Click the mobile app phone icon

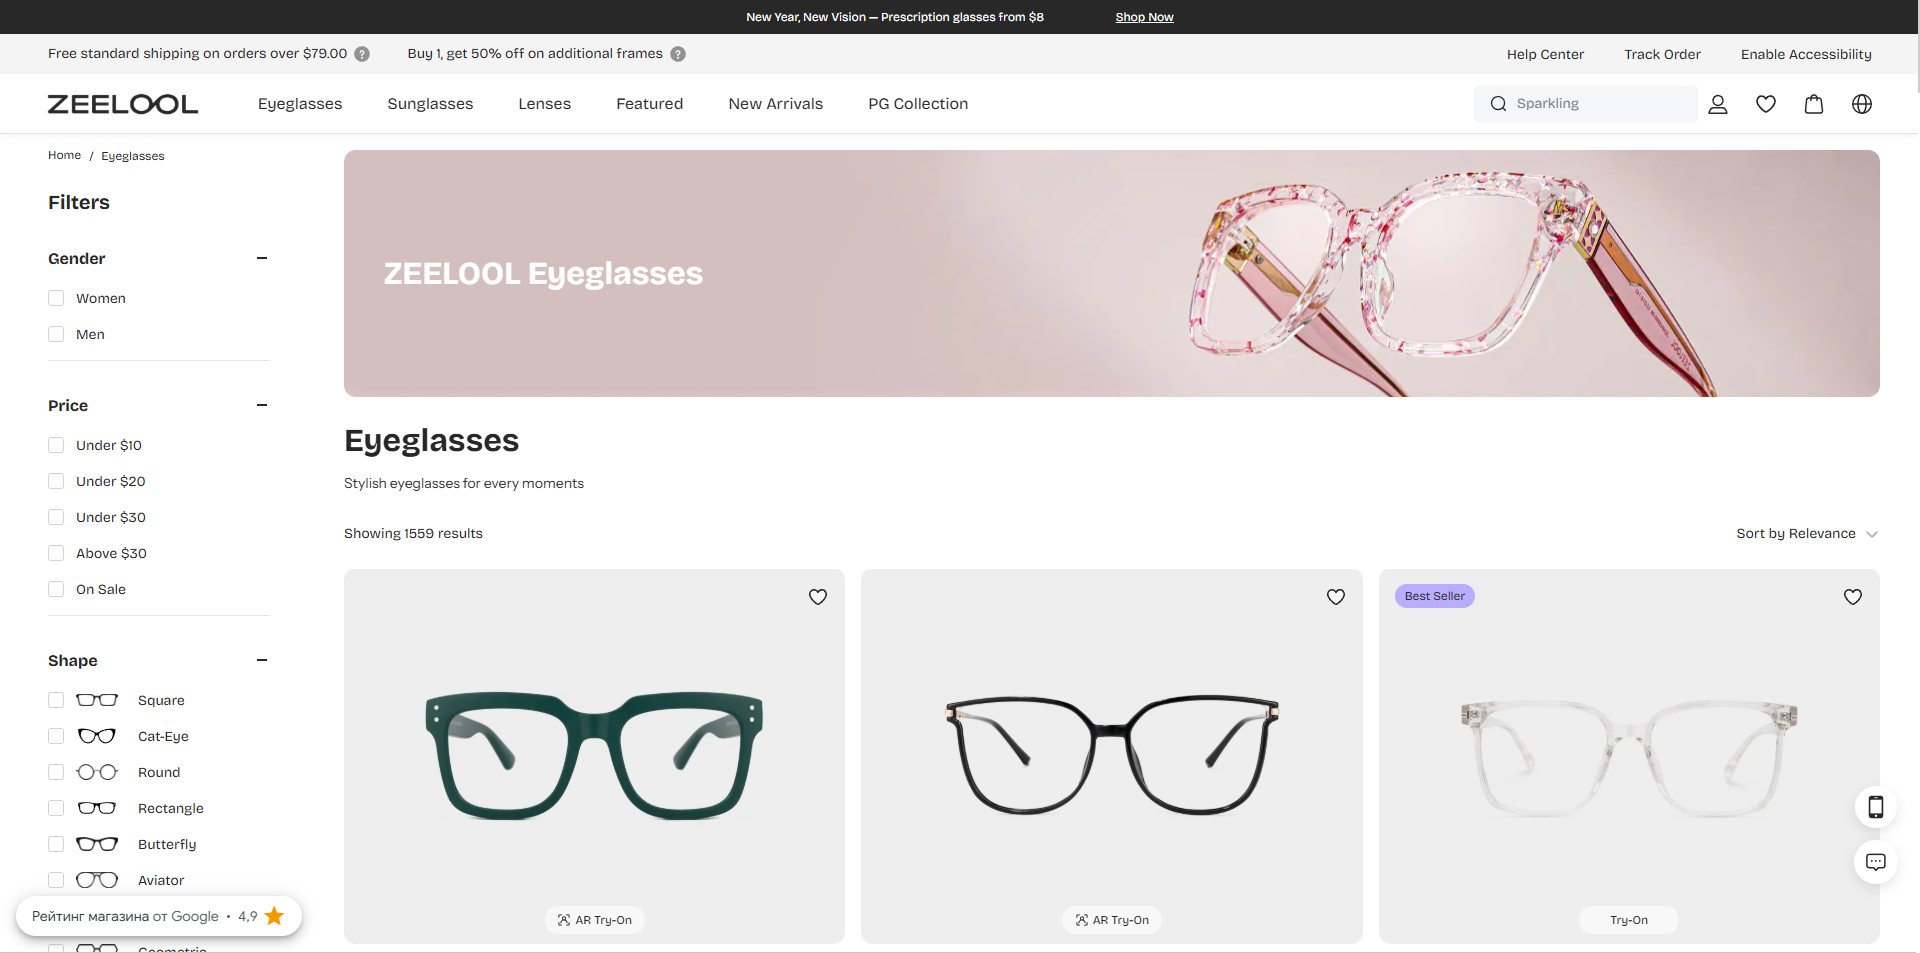1876,807
